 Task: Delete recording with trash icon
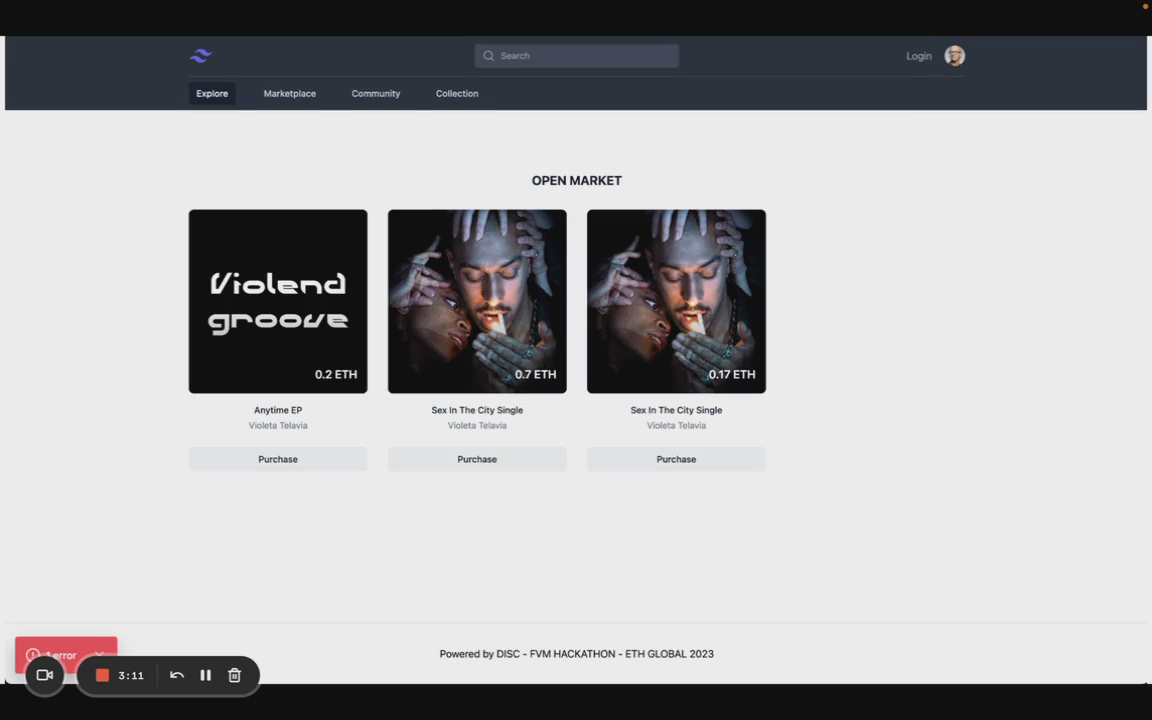234,674
